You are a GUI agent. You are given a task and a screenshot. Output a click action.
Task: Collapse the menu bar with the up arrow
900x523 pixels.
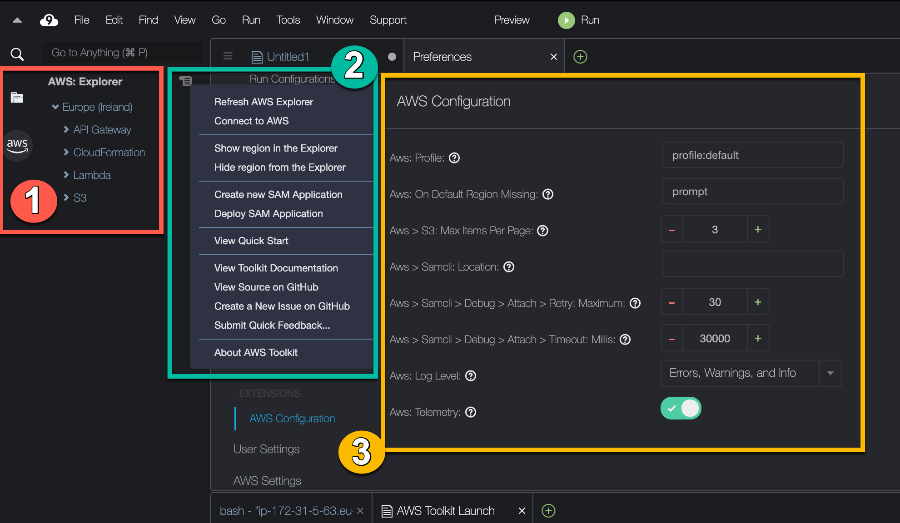(x=17, y=20)
